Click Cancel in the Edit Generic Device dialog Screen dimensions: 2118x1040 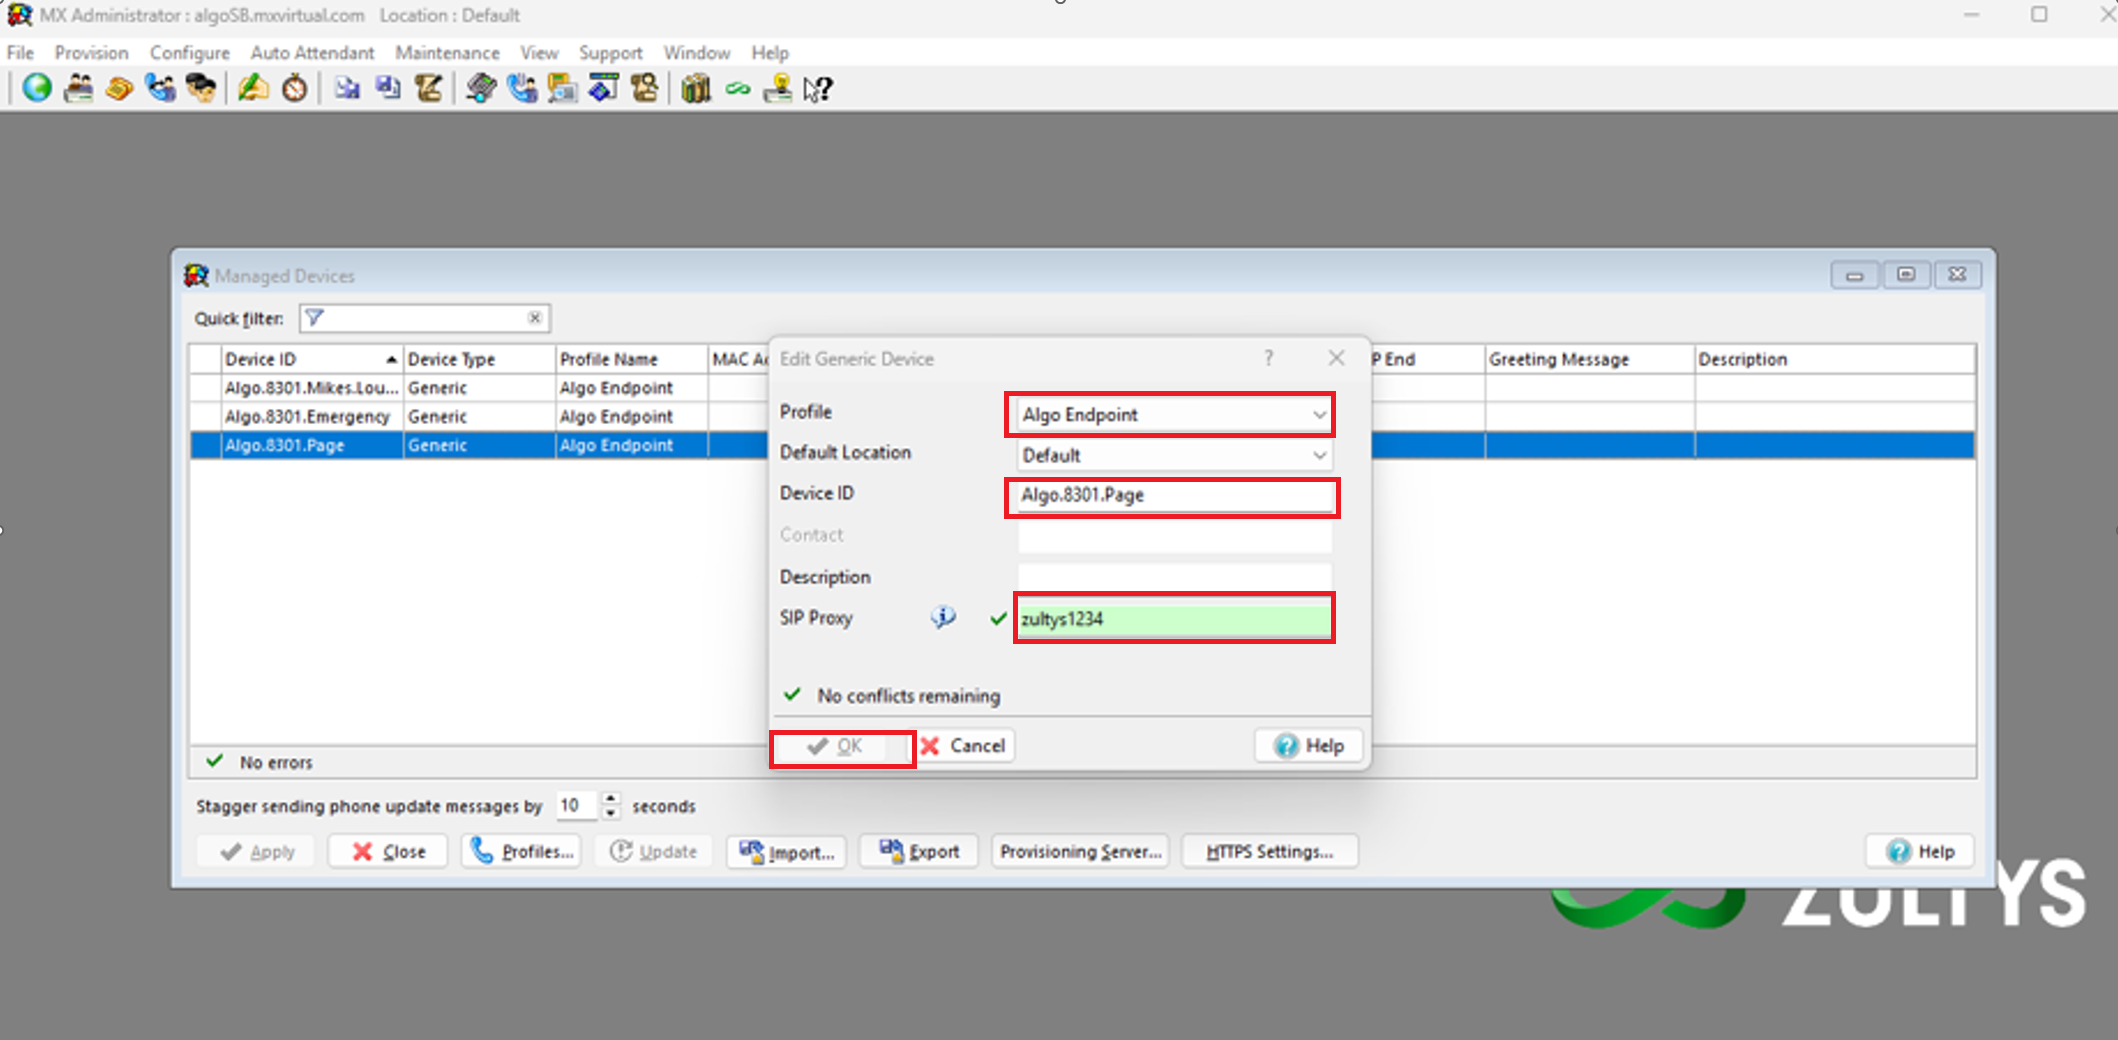(x=964, y=746)
